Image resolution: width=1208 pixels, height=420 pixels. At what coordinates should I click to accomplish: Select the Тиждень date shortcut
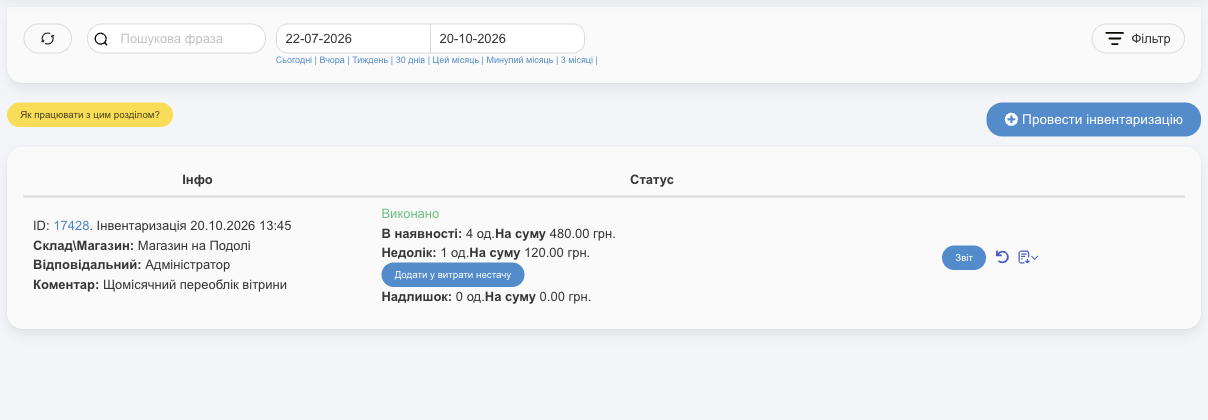[370, 61]
